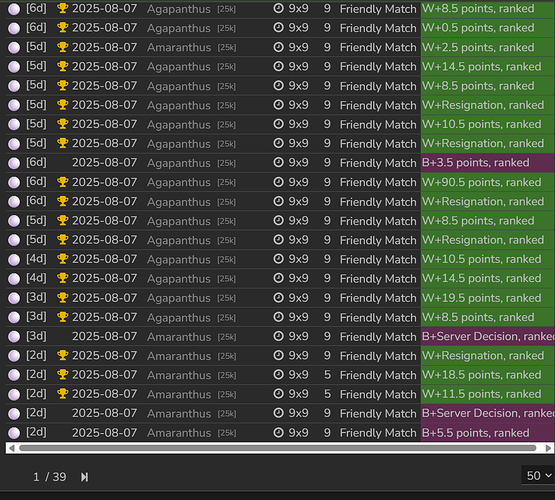Open opponent Agapanthus in the B+3.5 points row
The image size is (555, 500).
179,163
